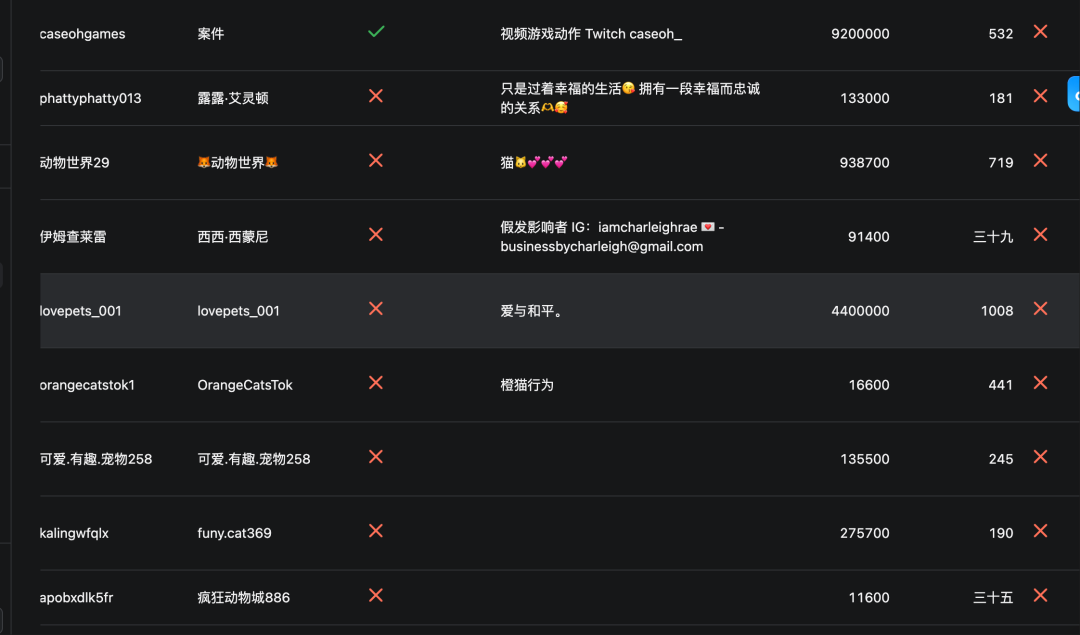Click the far-right red X in the caseohgames row
Screen dimensions: 1080x635
point(1040,32)
